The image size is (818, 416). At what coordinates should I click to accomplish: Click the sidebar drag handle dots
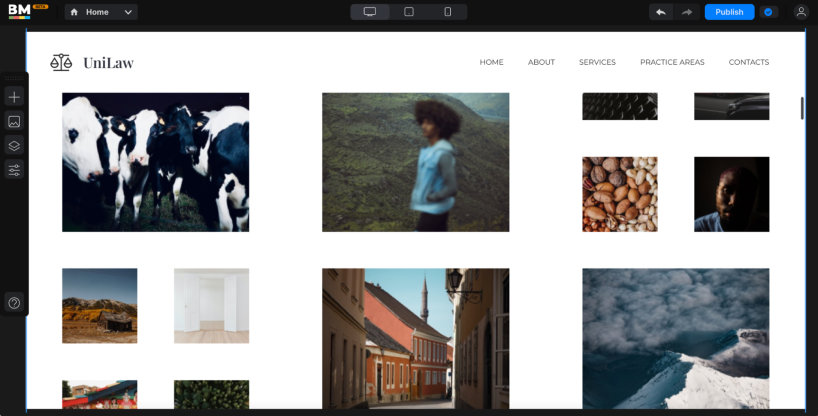14,78
